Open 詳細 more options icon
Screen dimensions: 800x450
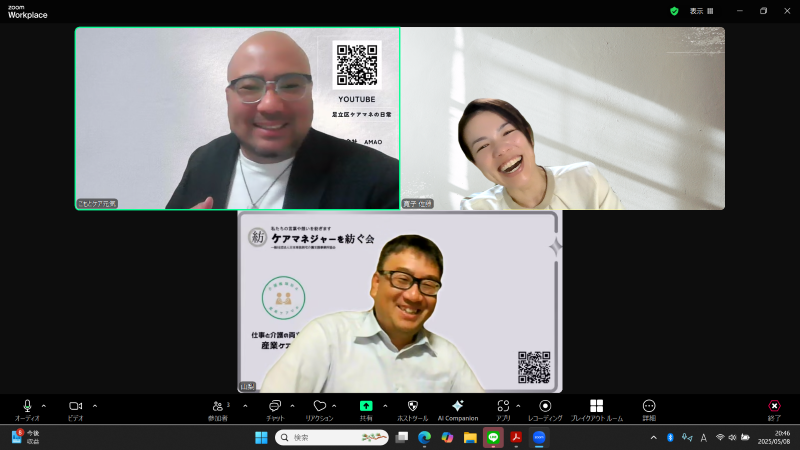649,406
